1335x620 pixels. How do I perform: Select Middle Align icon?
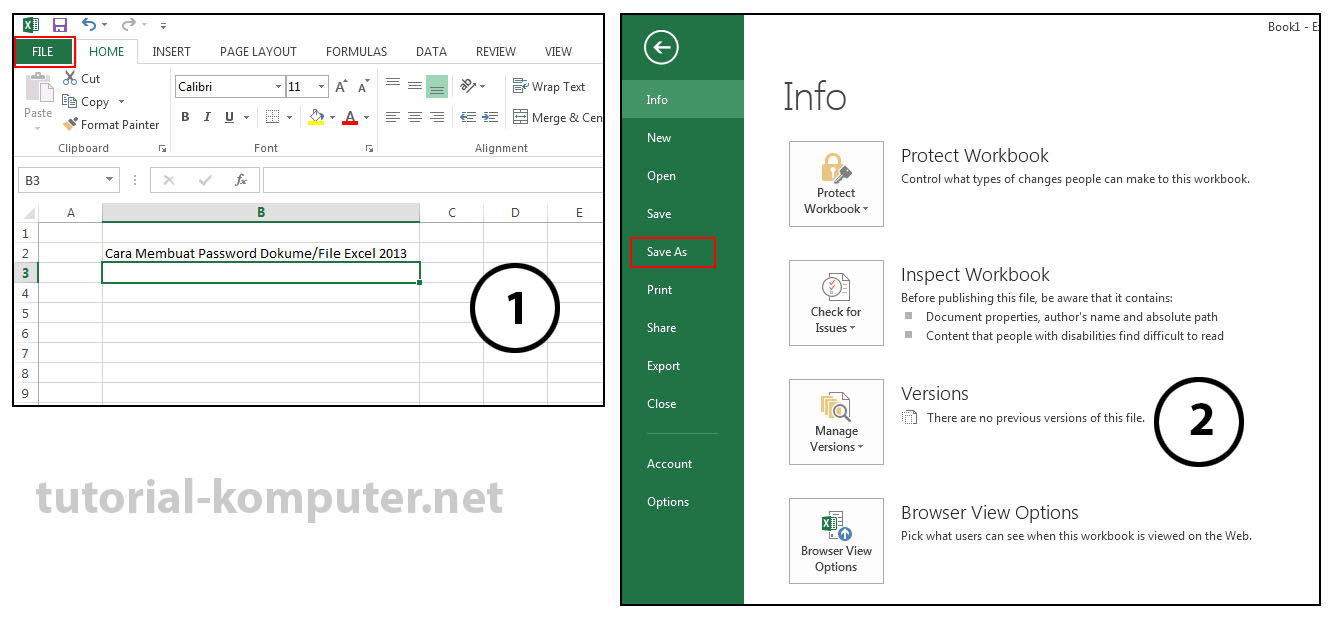415,86
